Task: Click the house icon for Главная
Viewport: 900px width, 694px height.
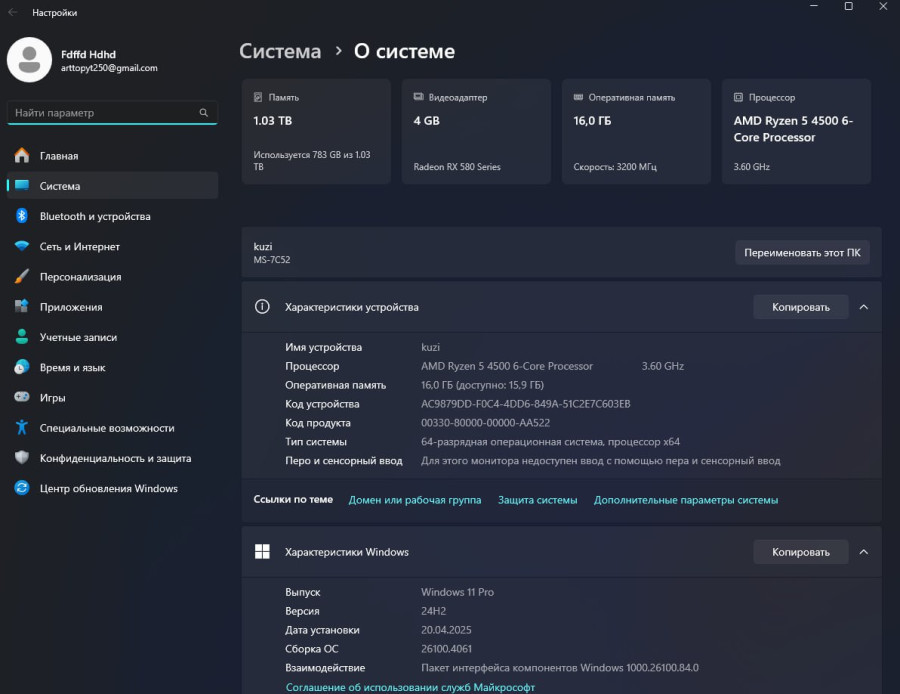Action: pos(22,156)
